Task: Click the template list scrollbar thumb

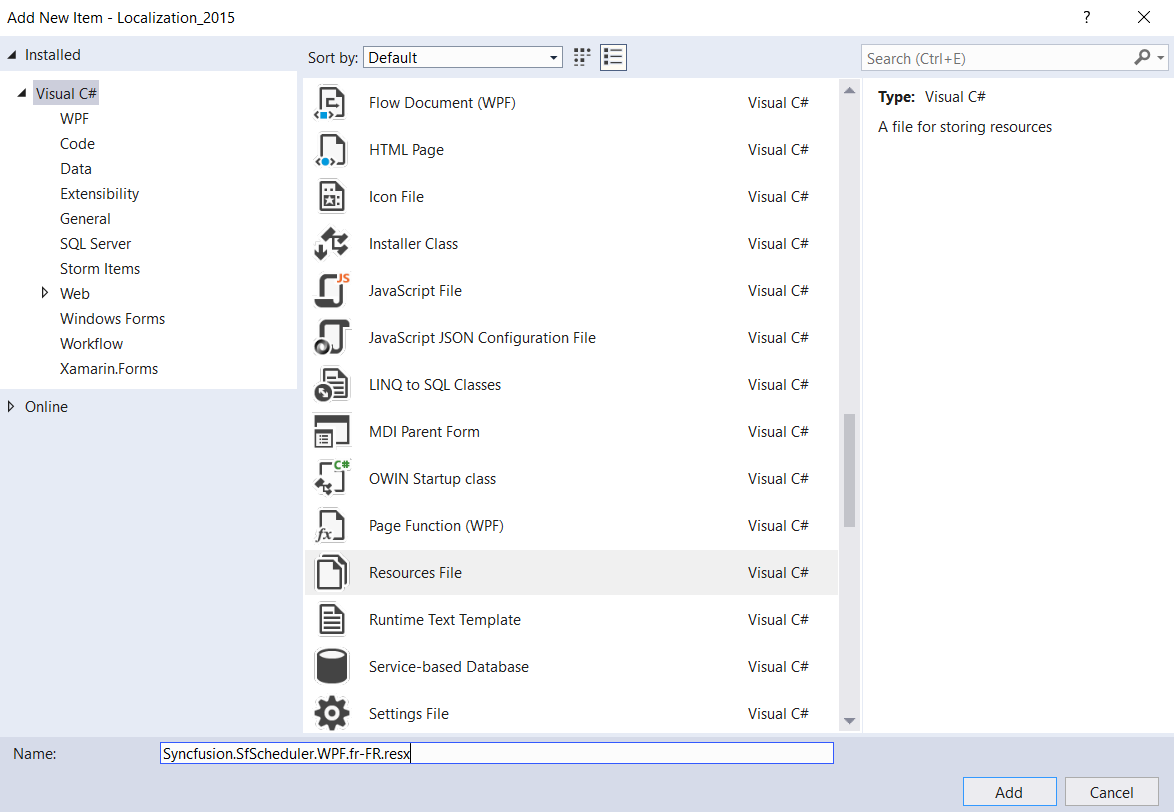Action: (x=849, y=470)
